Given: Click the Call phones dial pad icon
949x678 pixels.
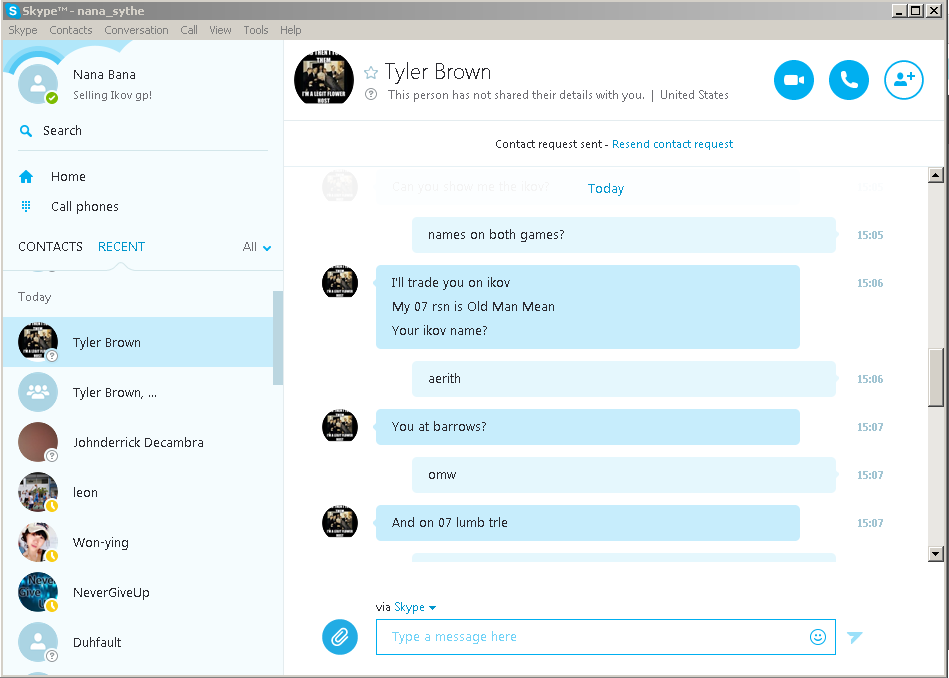Looking at the screenshot, I should pos(26,206).
